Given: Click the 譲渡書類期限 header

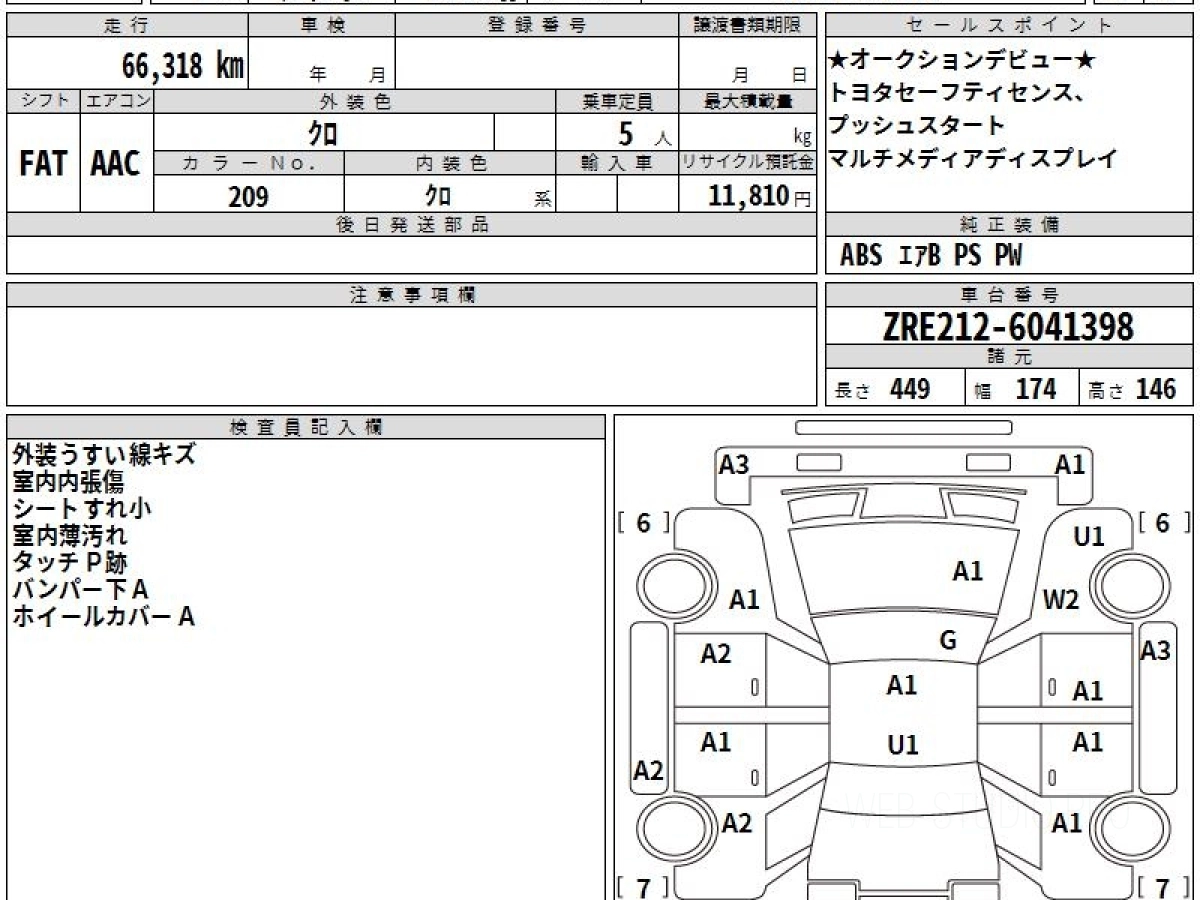Looking at the screenshot, I should click(747, 26).
